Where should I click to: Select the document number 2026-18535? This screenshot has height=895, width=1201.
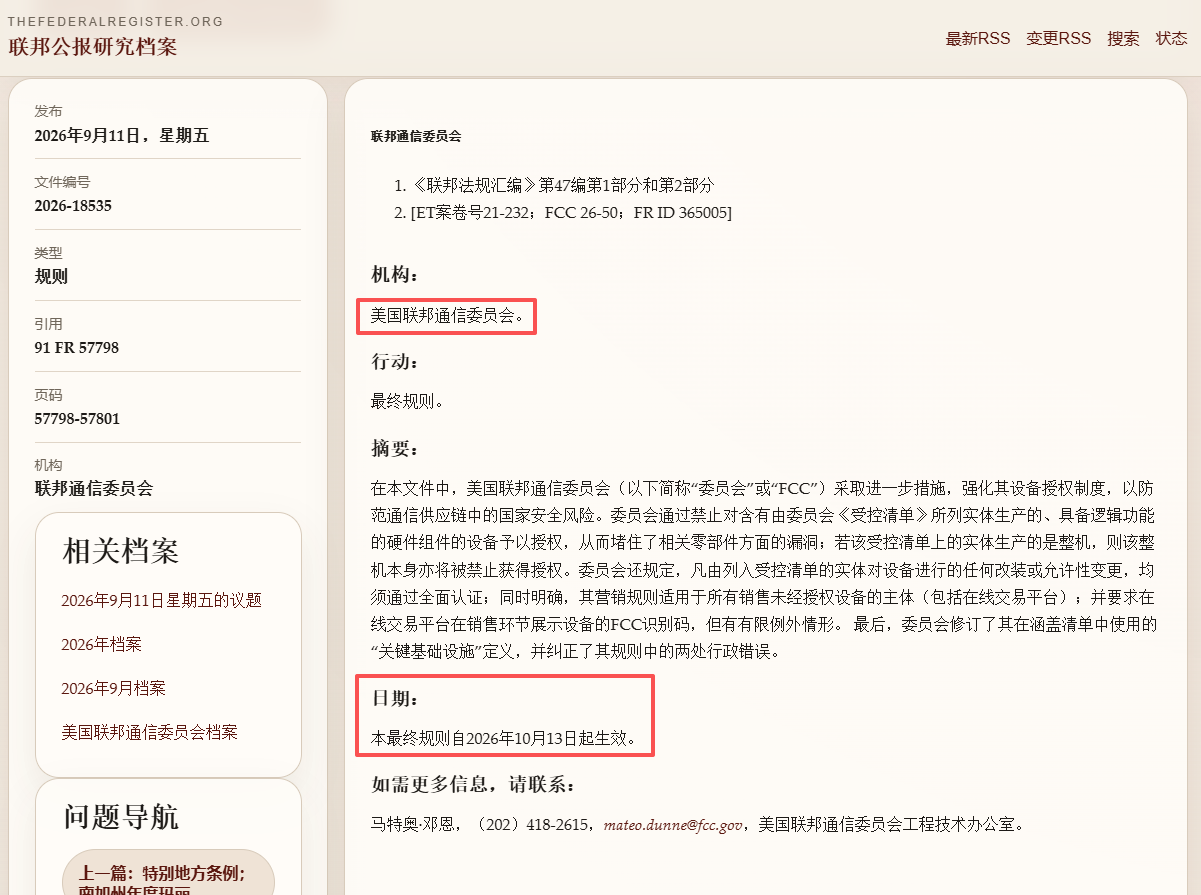(73, 206)
